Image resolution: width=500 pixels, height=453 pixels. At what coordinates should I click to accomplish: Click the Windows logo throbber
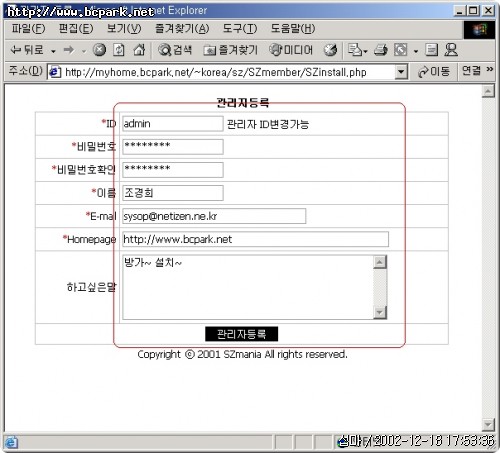[x=479, y=30]
